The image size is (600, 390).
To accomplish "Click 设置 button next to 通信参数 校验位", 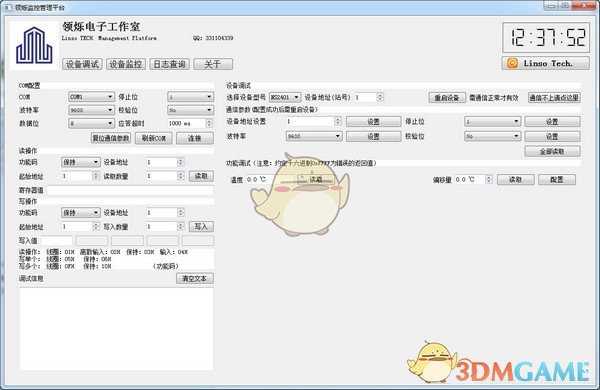I will point(552,136).
